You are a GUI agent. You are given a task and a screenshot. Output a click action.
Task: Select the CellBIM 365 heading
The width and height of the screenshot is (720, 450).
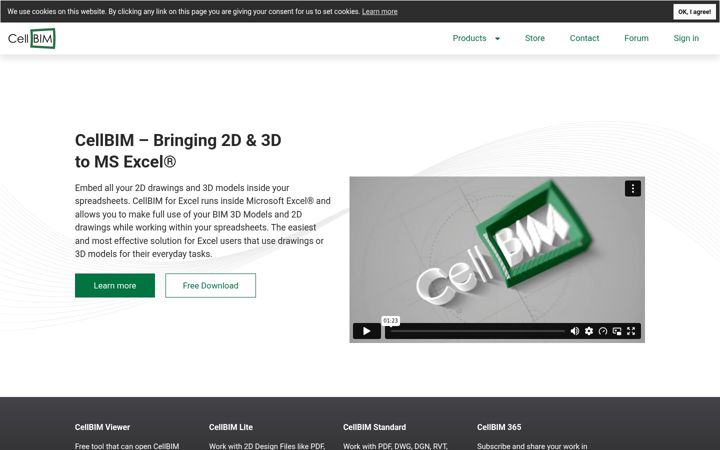click(499, 427)
